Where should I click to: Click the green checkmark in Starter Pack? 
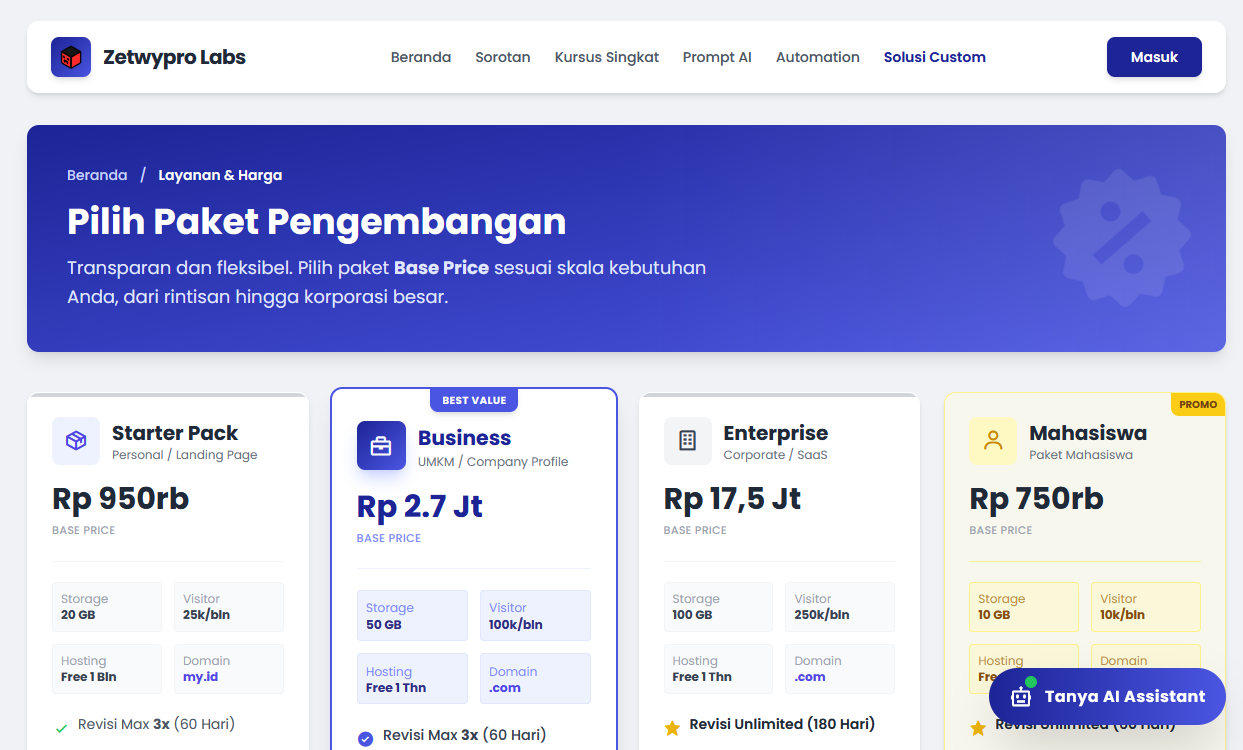tap(62, 728)
